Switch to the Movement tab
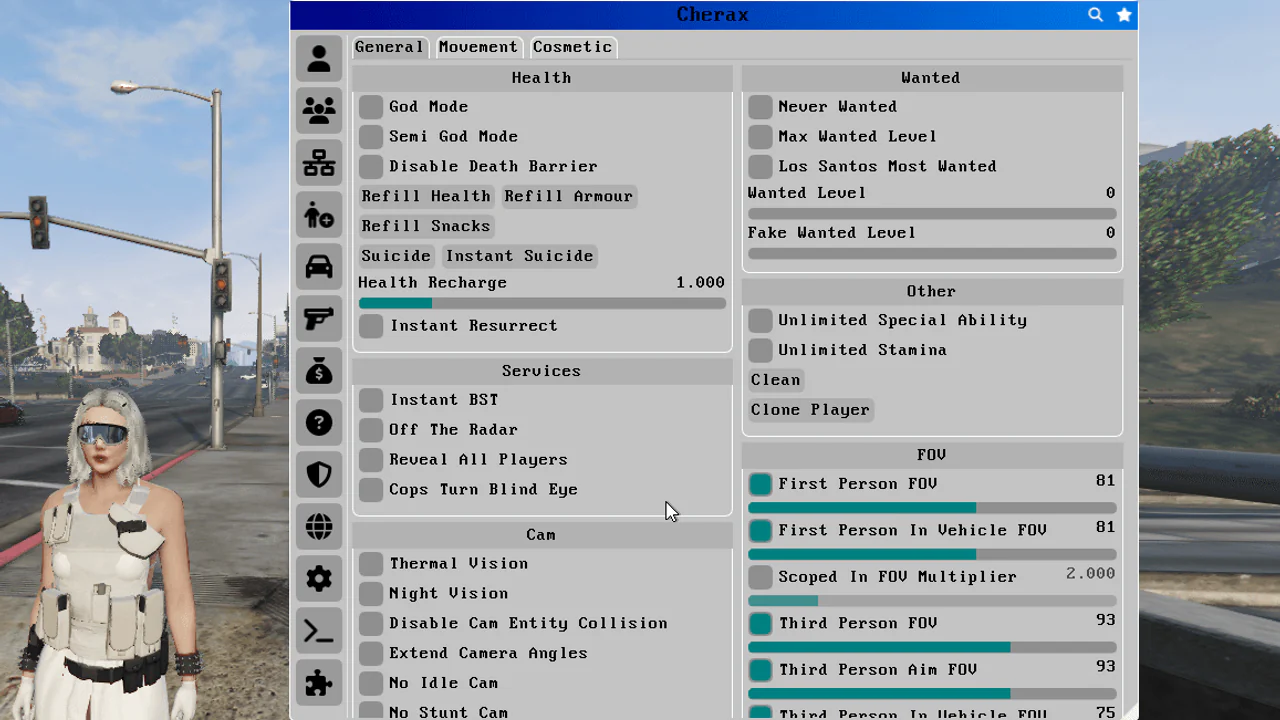Screen dimensions: 1280x720 click(x=478, y=47)
